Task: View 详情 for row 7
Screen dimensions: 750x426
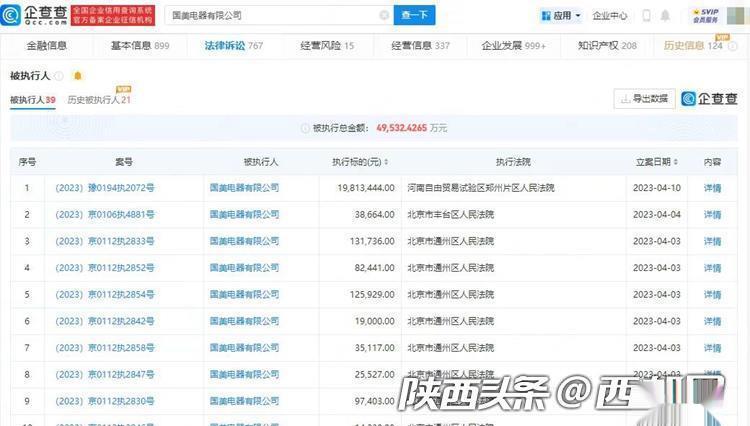Action: [x=712, y=348]
